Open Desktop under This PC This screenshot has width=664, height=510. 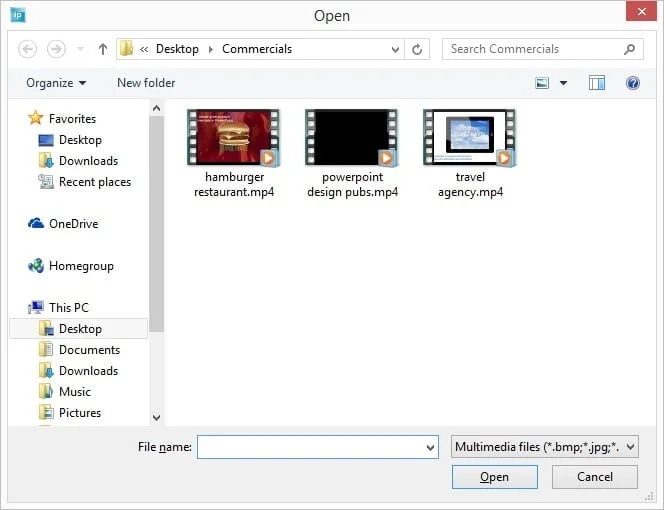click(79, 329)
